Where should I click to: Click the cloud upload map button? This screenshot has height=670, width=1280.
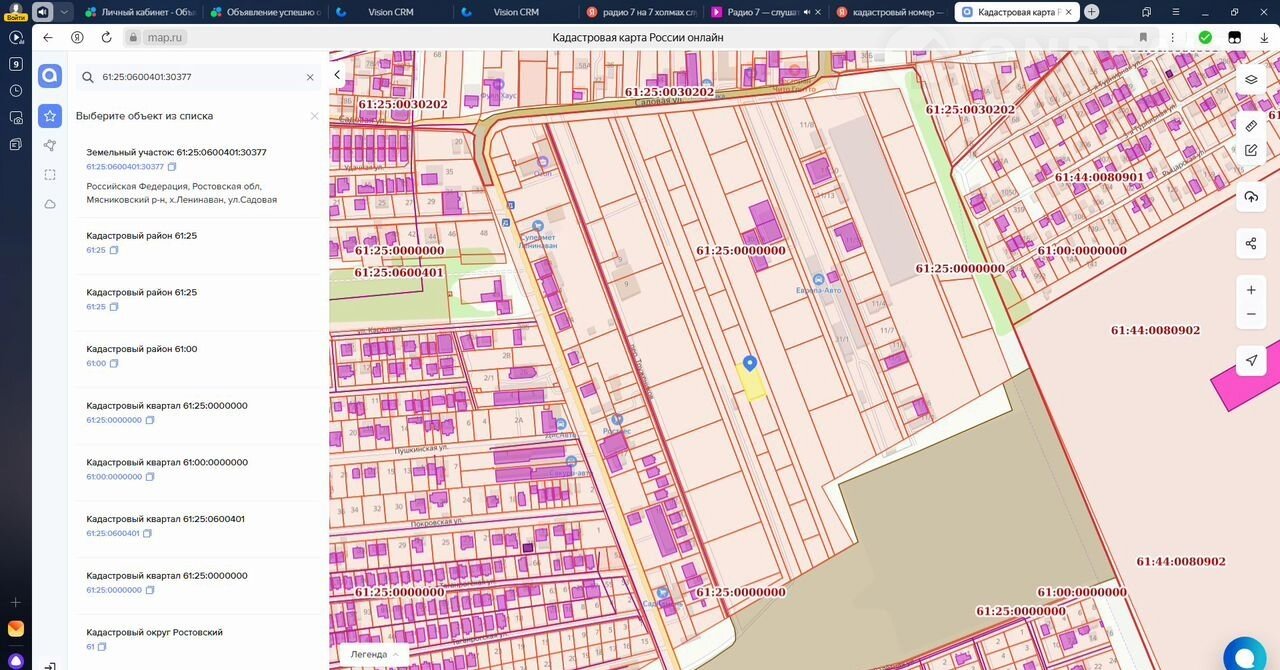tap(1250, 197)
